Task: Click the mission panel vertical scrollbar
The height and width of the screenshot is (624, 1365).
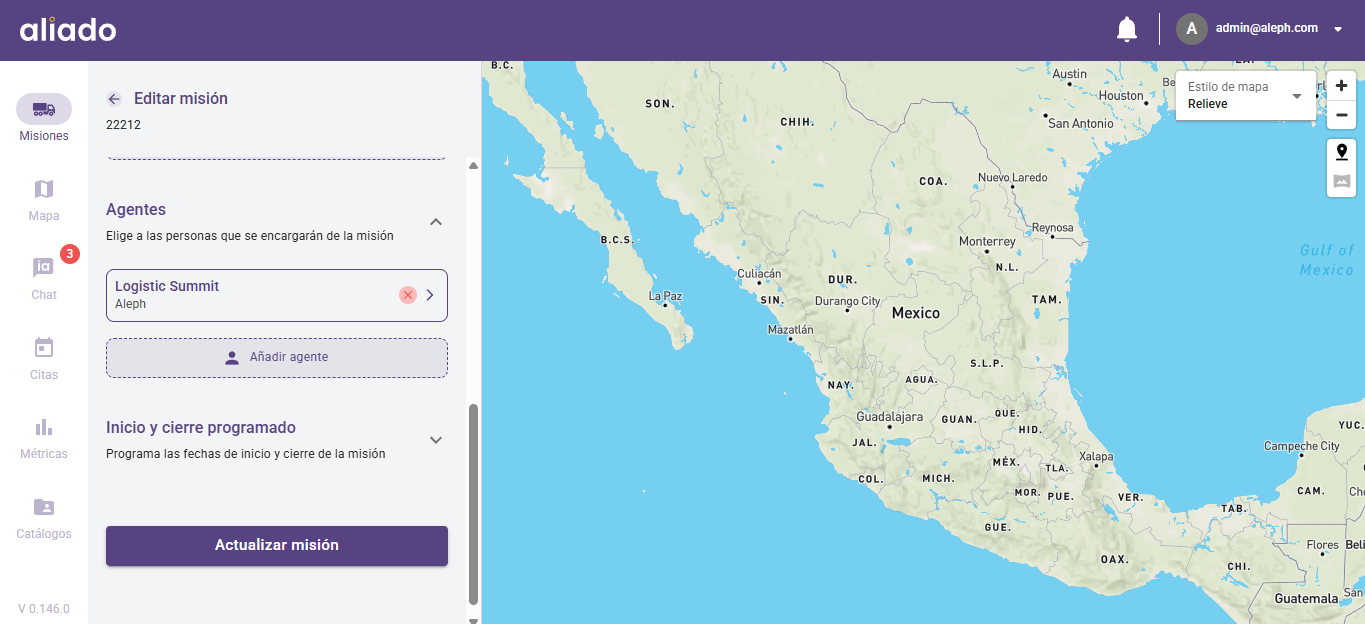Action: click(x=473, y=504)
